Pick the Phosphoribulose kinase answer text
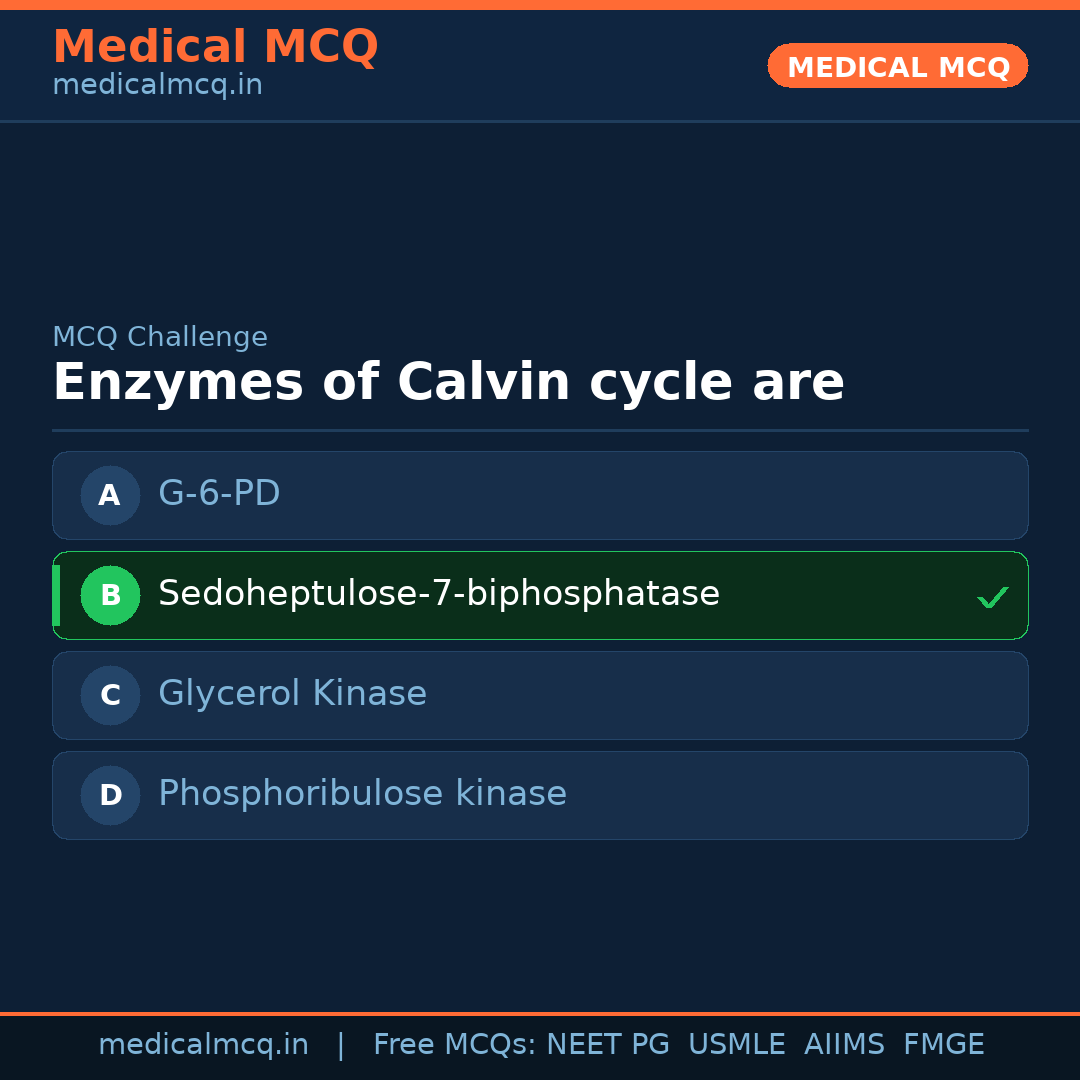The image size is (1080, 1080). [362, 794]
